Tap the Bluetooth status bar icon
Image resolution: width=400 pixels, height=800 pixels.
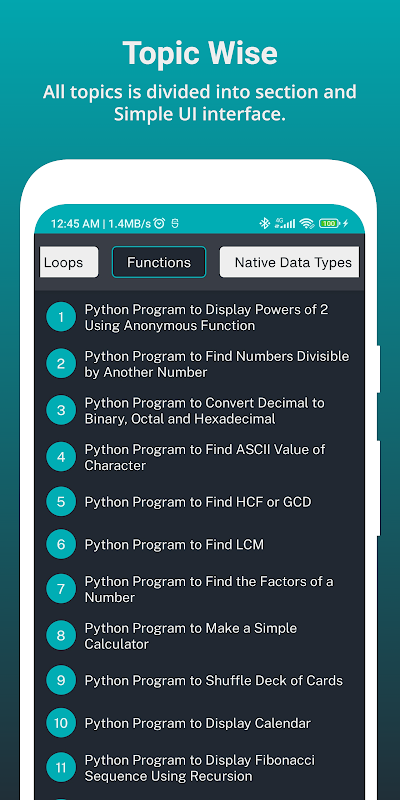pyautogui.click(x=264, y=223)
